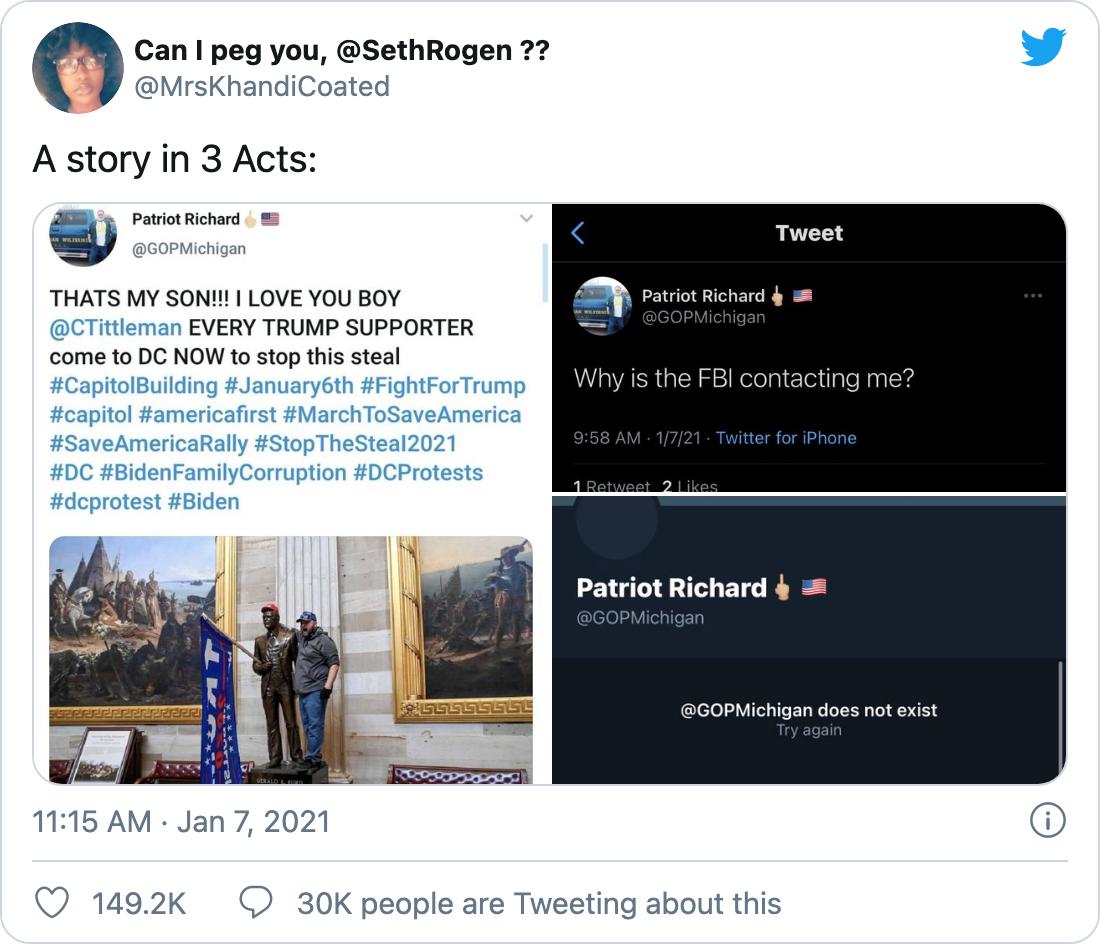
Task: Click the Twitter bird logo
Action: click(1043, 46)
